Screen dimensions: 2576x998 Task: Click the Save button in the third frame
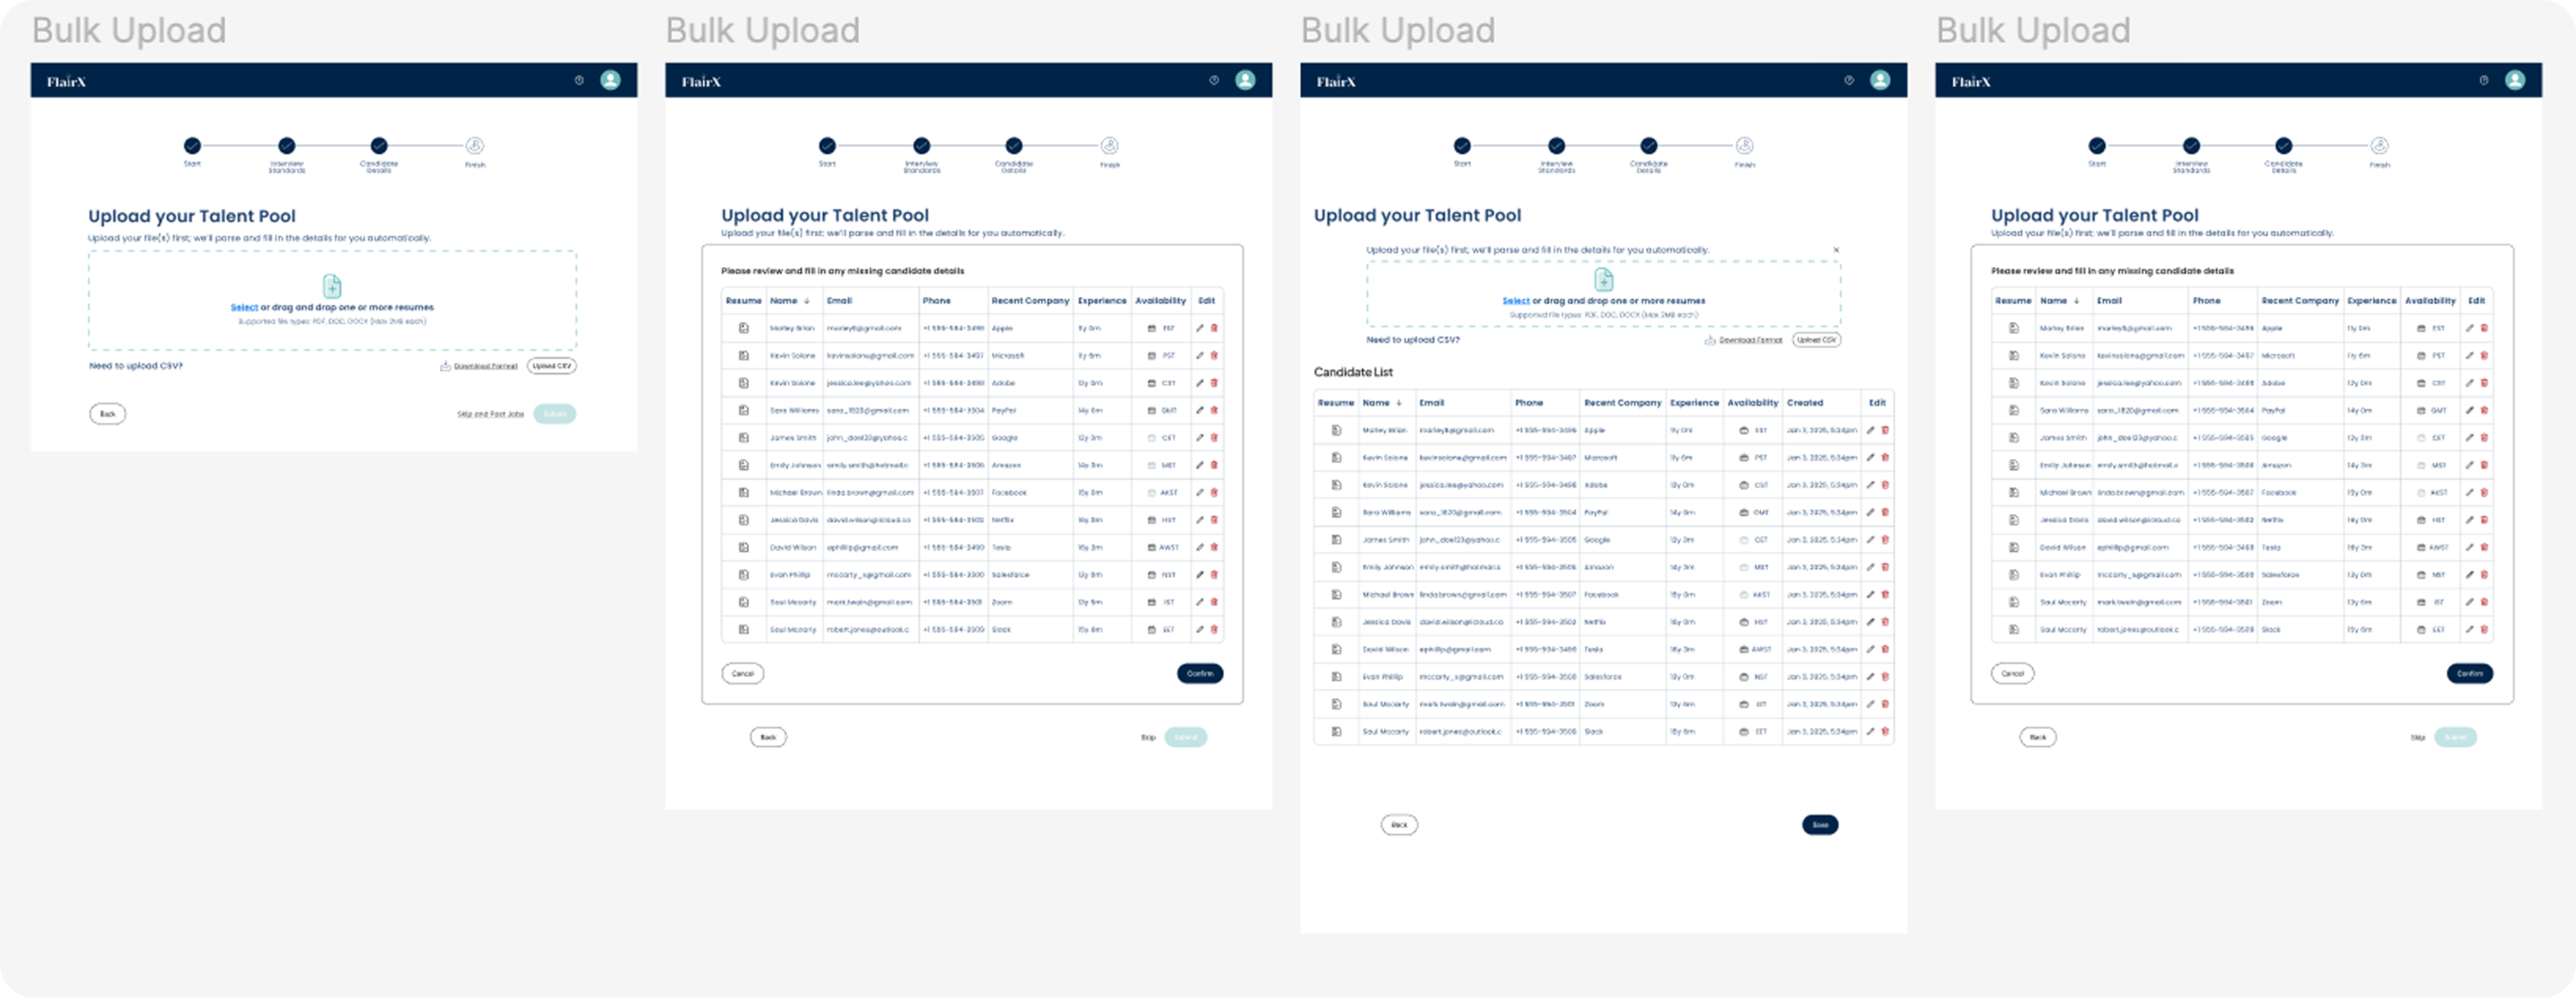[1820, 825]
